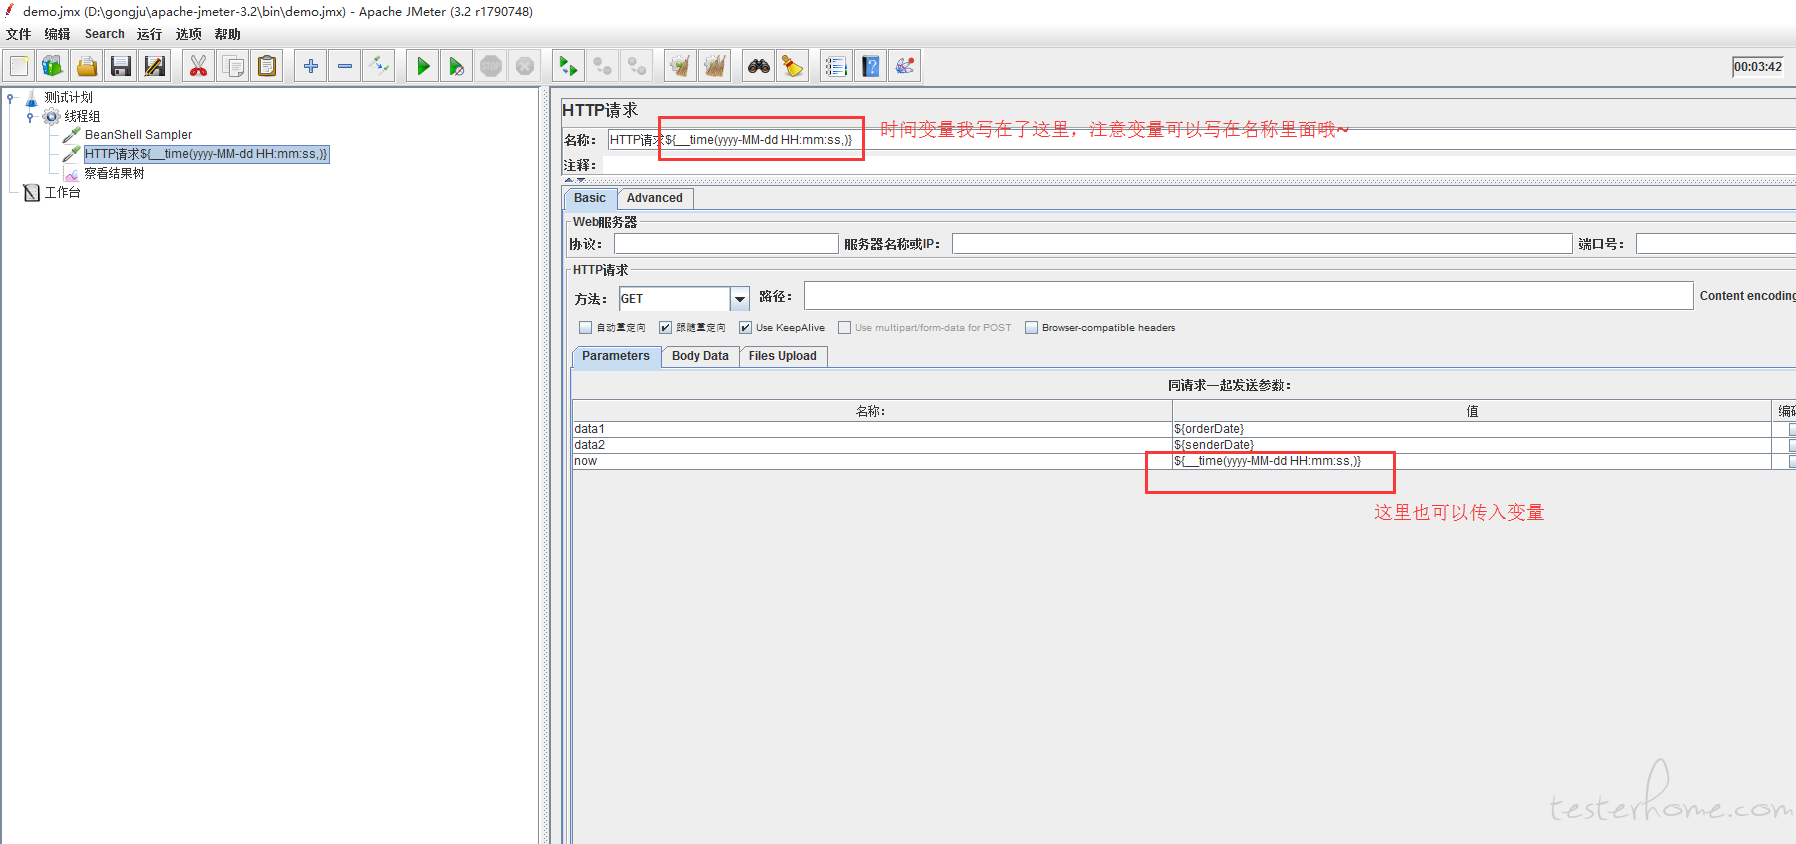Click the Cut scissors icon in toolbar
1796x844 pixels.
click(198, 66)
